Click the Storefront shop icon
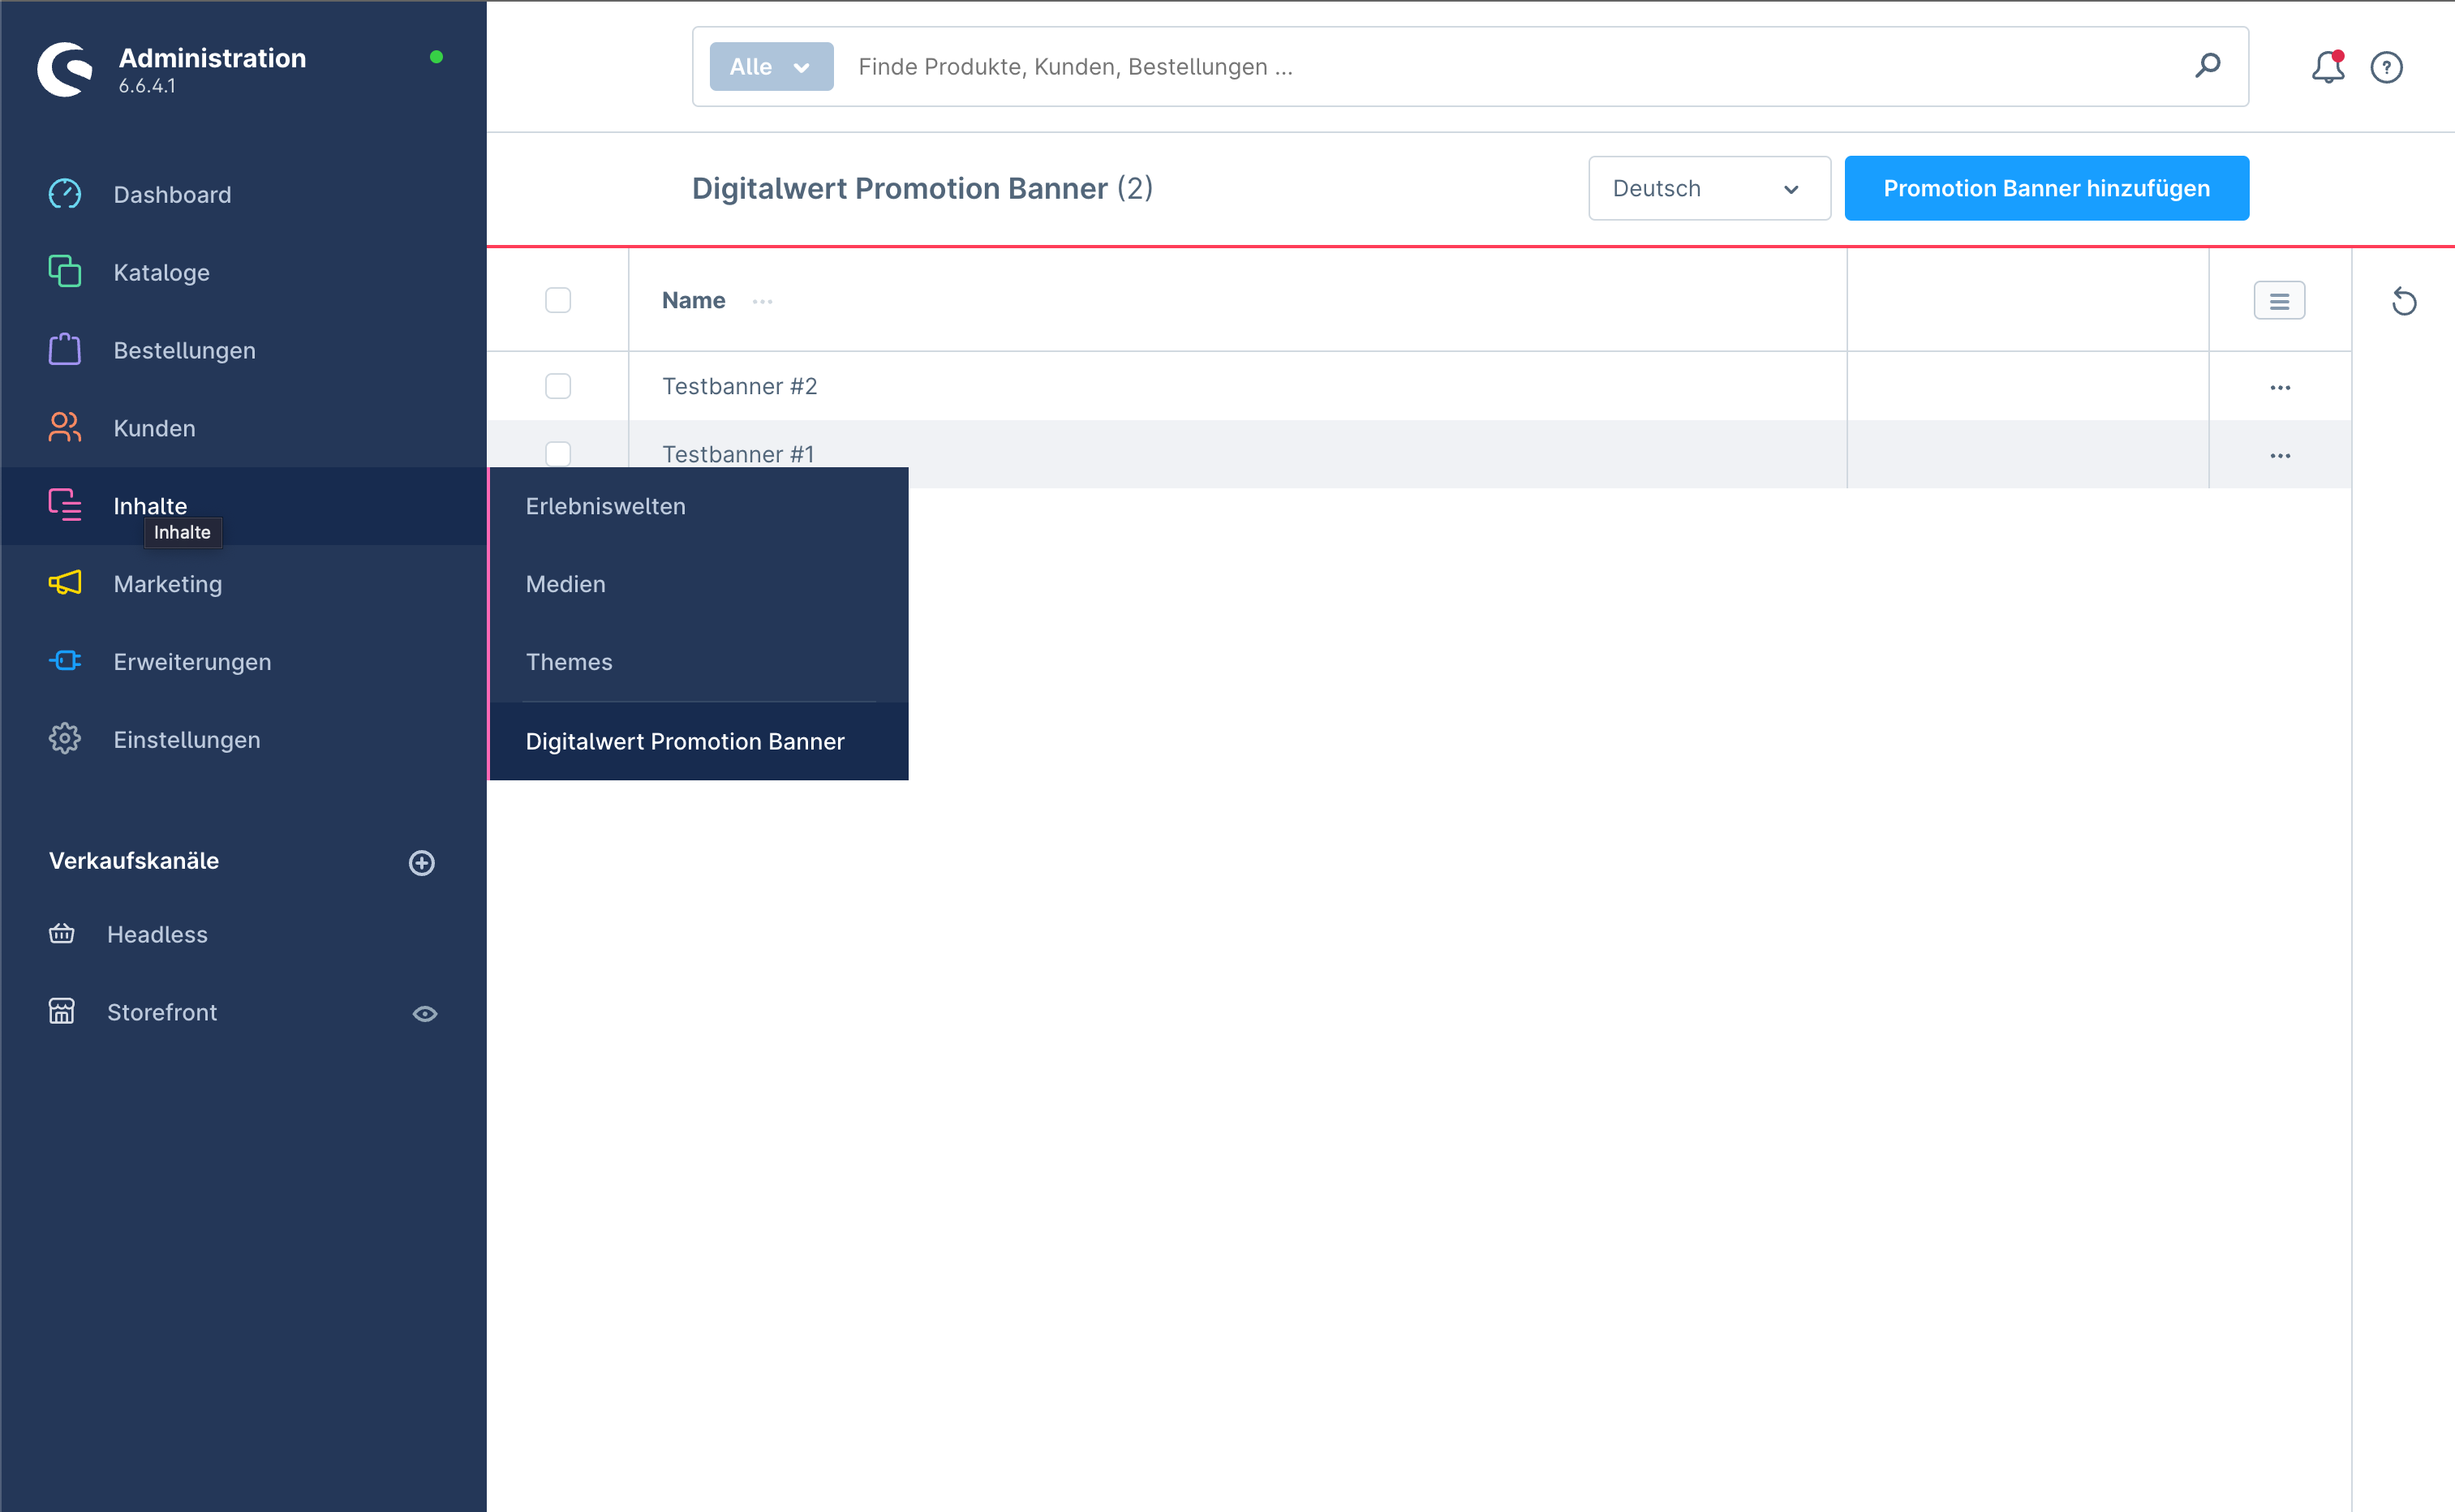 pyautogui.click(x=62, y=1011)
